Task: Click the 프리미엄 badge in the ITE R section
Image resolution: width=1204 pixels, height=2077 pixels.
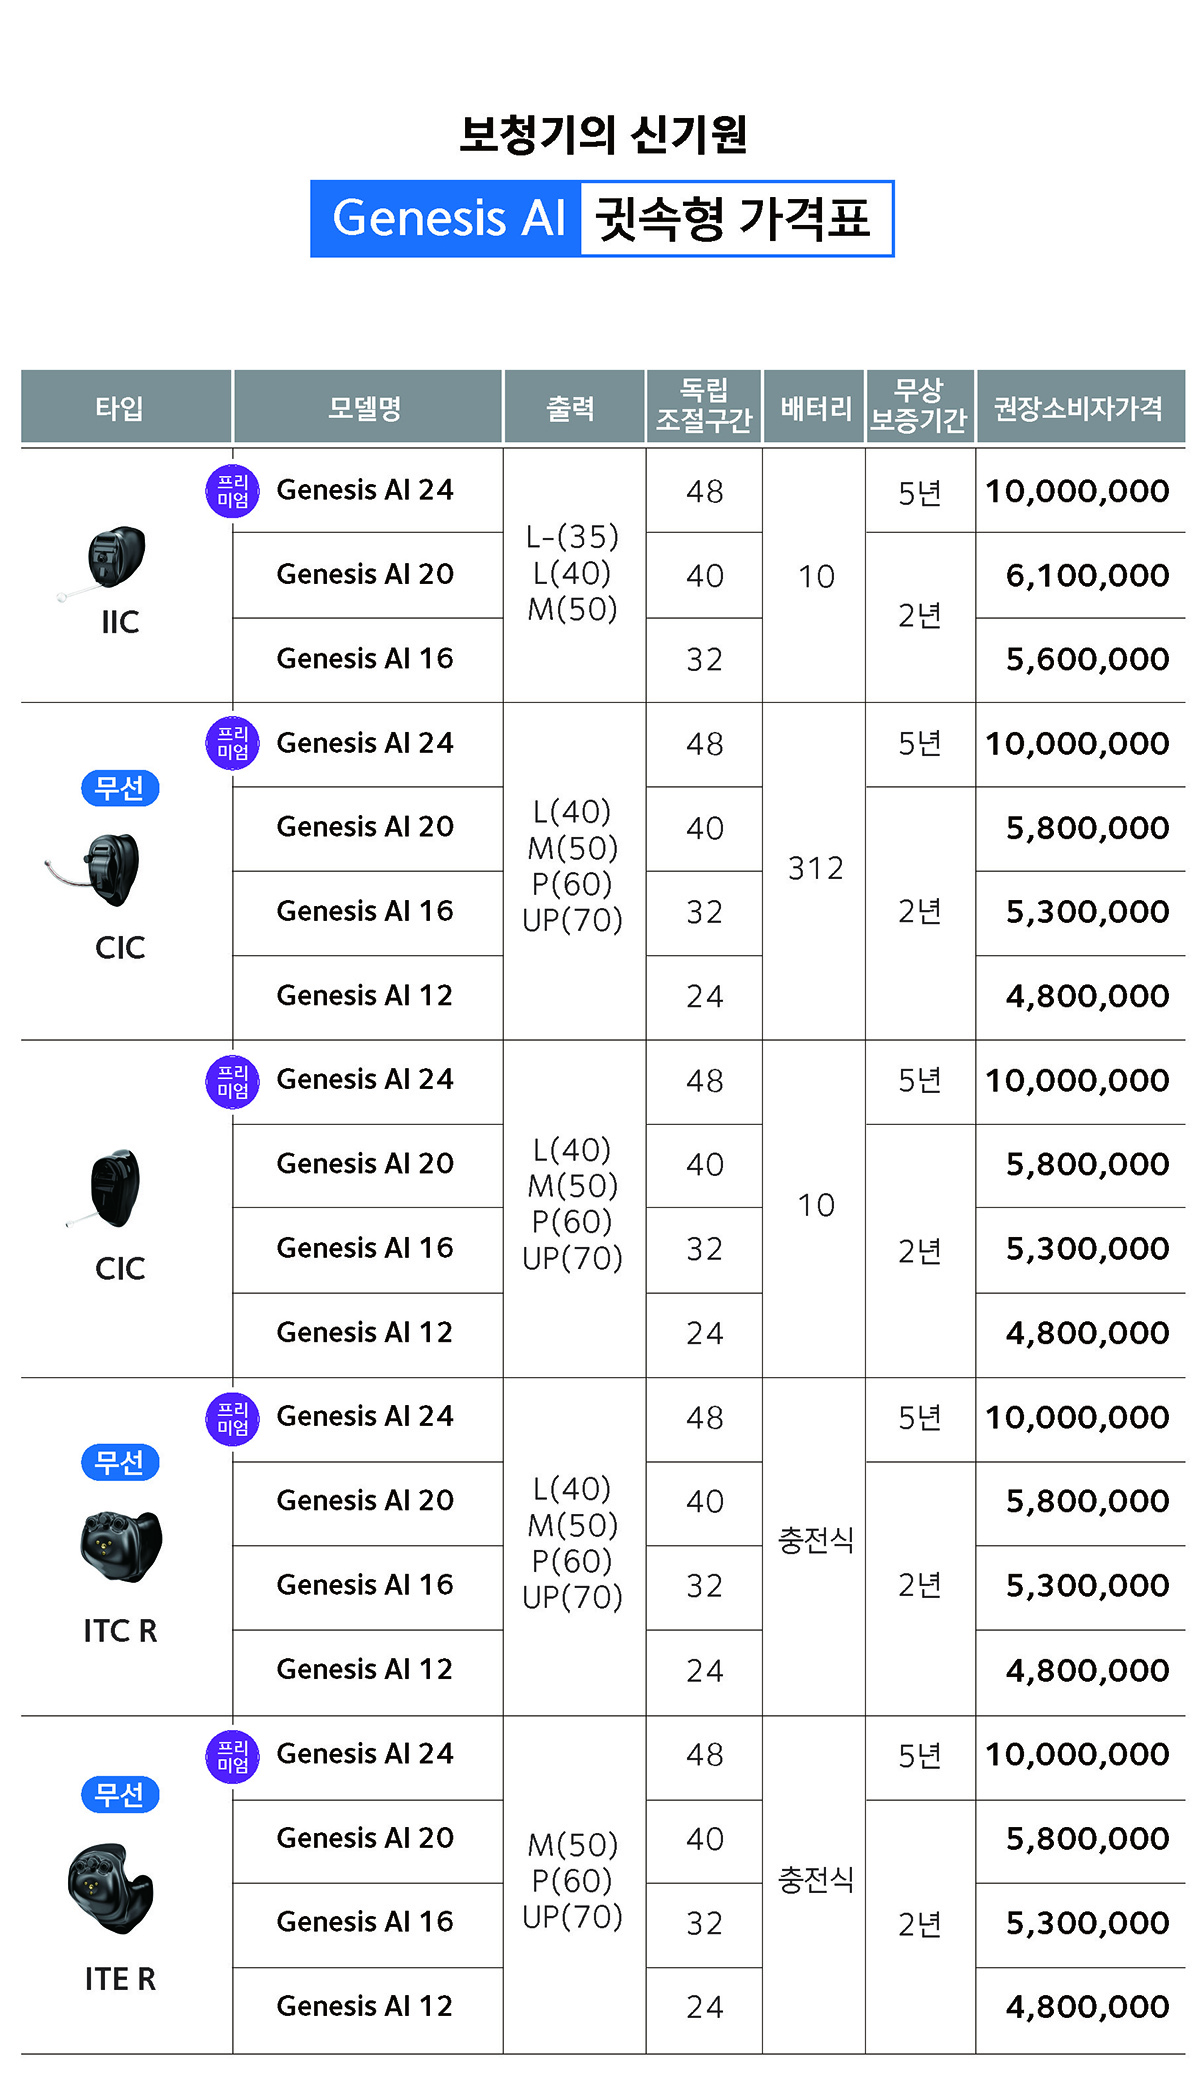Action: click(232, 1757)
